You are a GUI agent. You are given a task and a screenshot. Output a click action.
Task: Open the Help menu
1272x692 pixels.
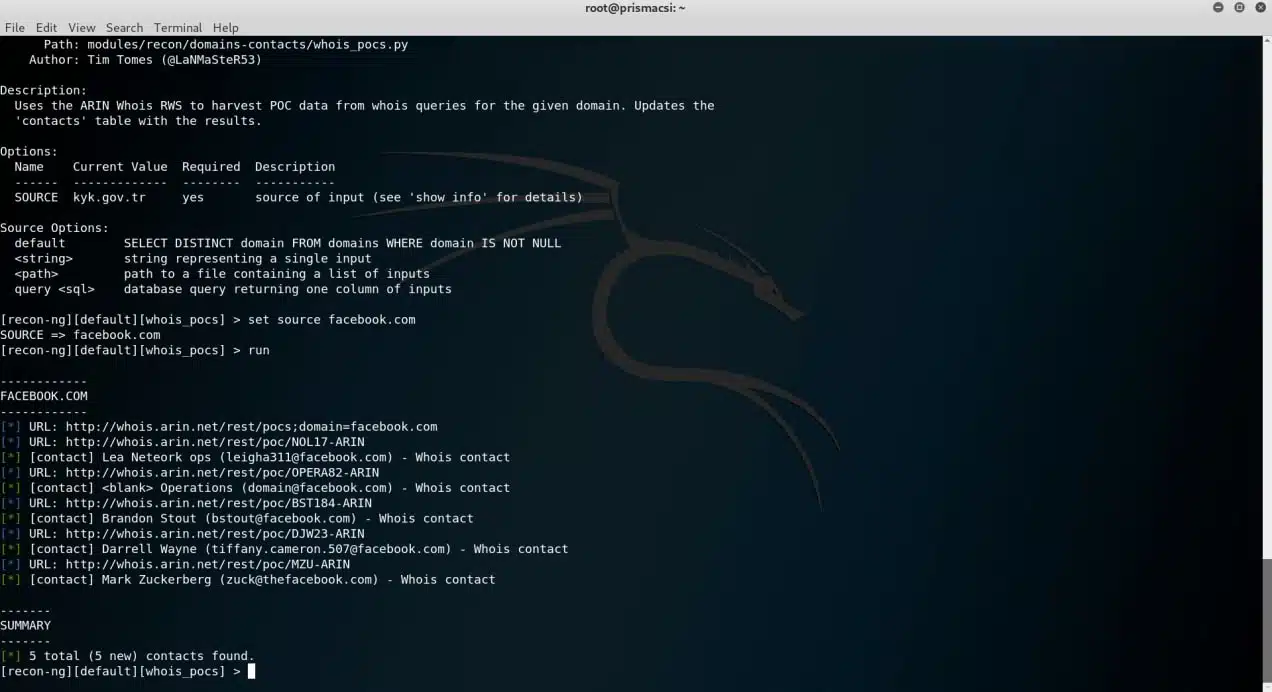pos(226,27)
